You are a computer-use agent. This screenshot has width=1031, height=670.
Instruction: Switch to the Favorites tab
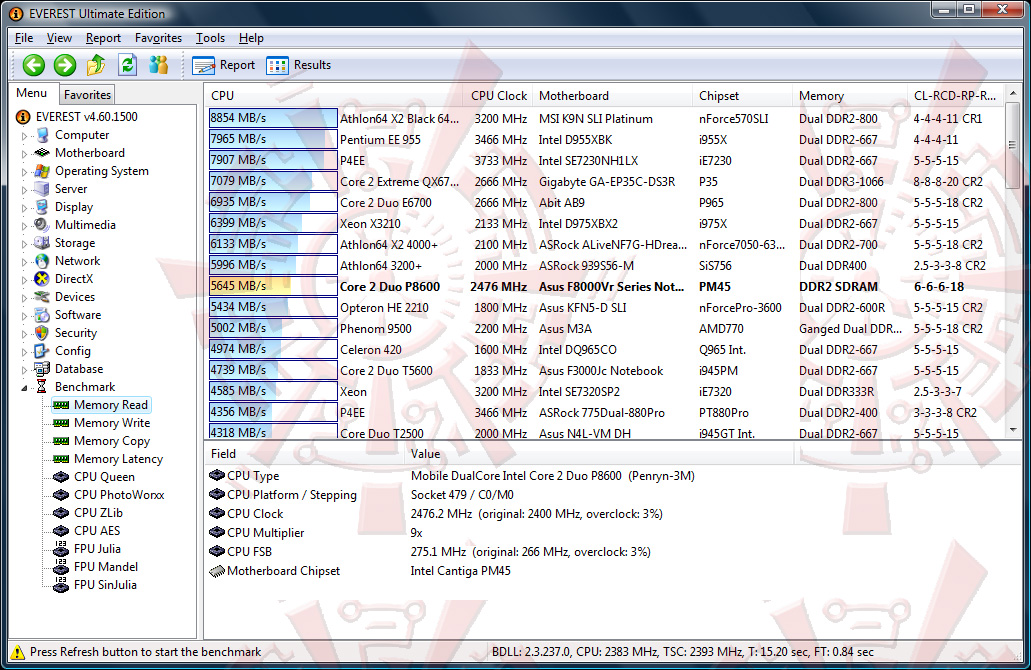[87, 95]
